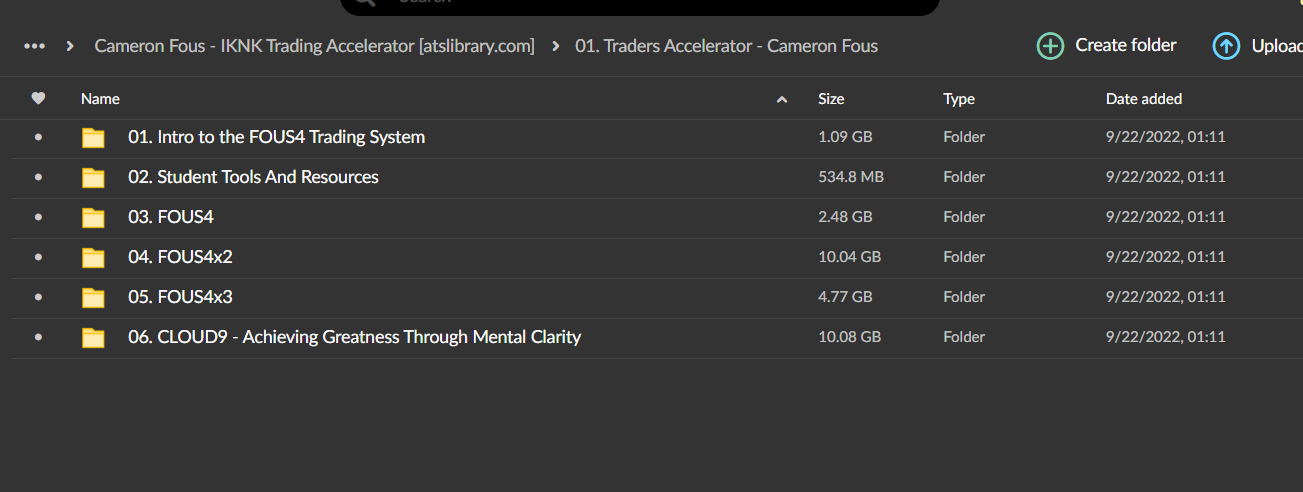Click the 03. FOUS4 folder icon
Viewport: 1303px width, 492px height.
click(93, 218)
